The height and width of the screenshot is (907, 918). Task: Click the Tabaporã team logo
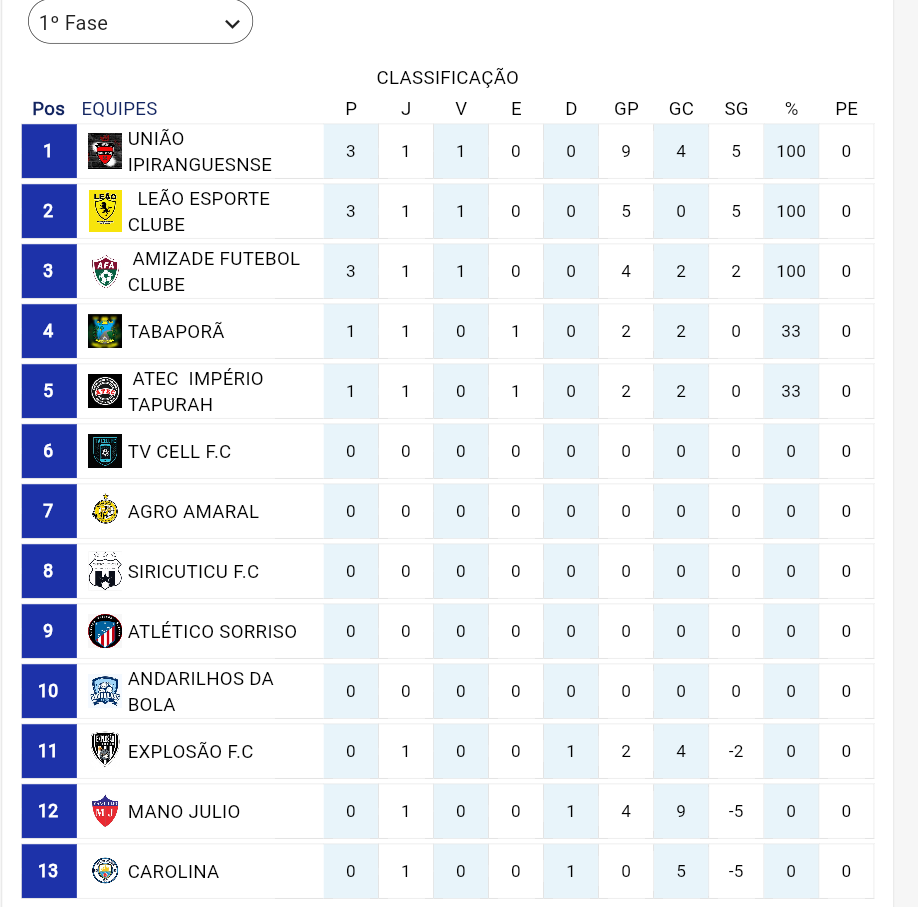pyautogui.click(x=105, y=331)
